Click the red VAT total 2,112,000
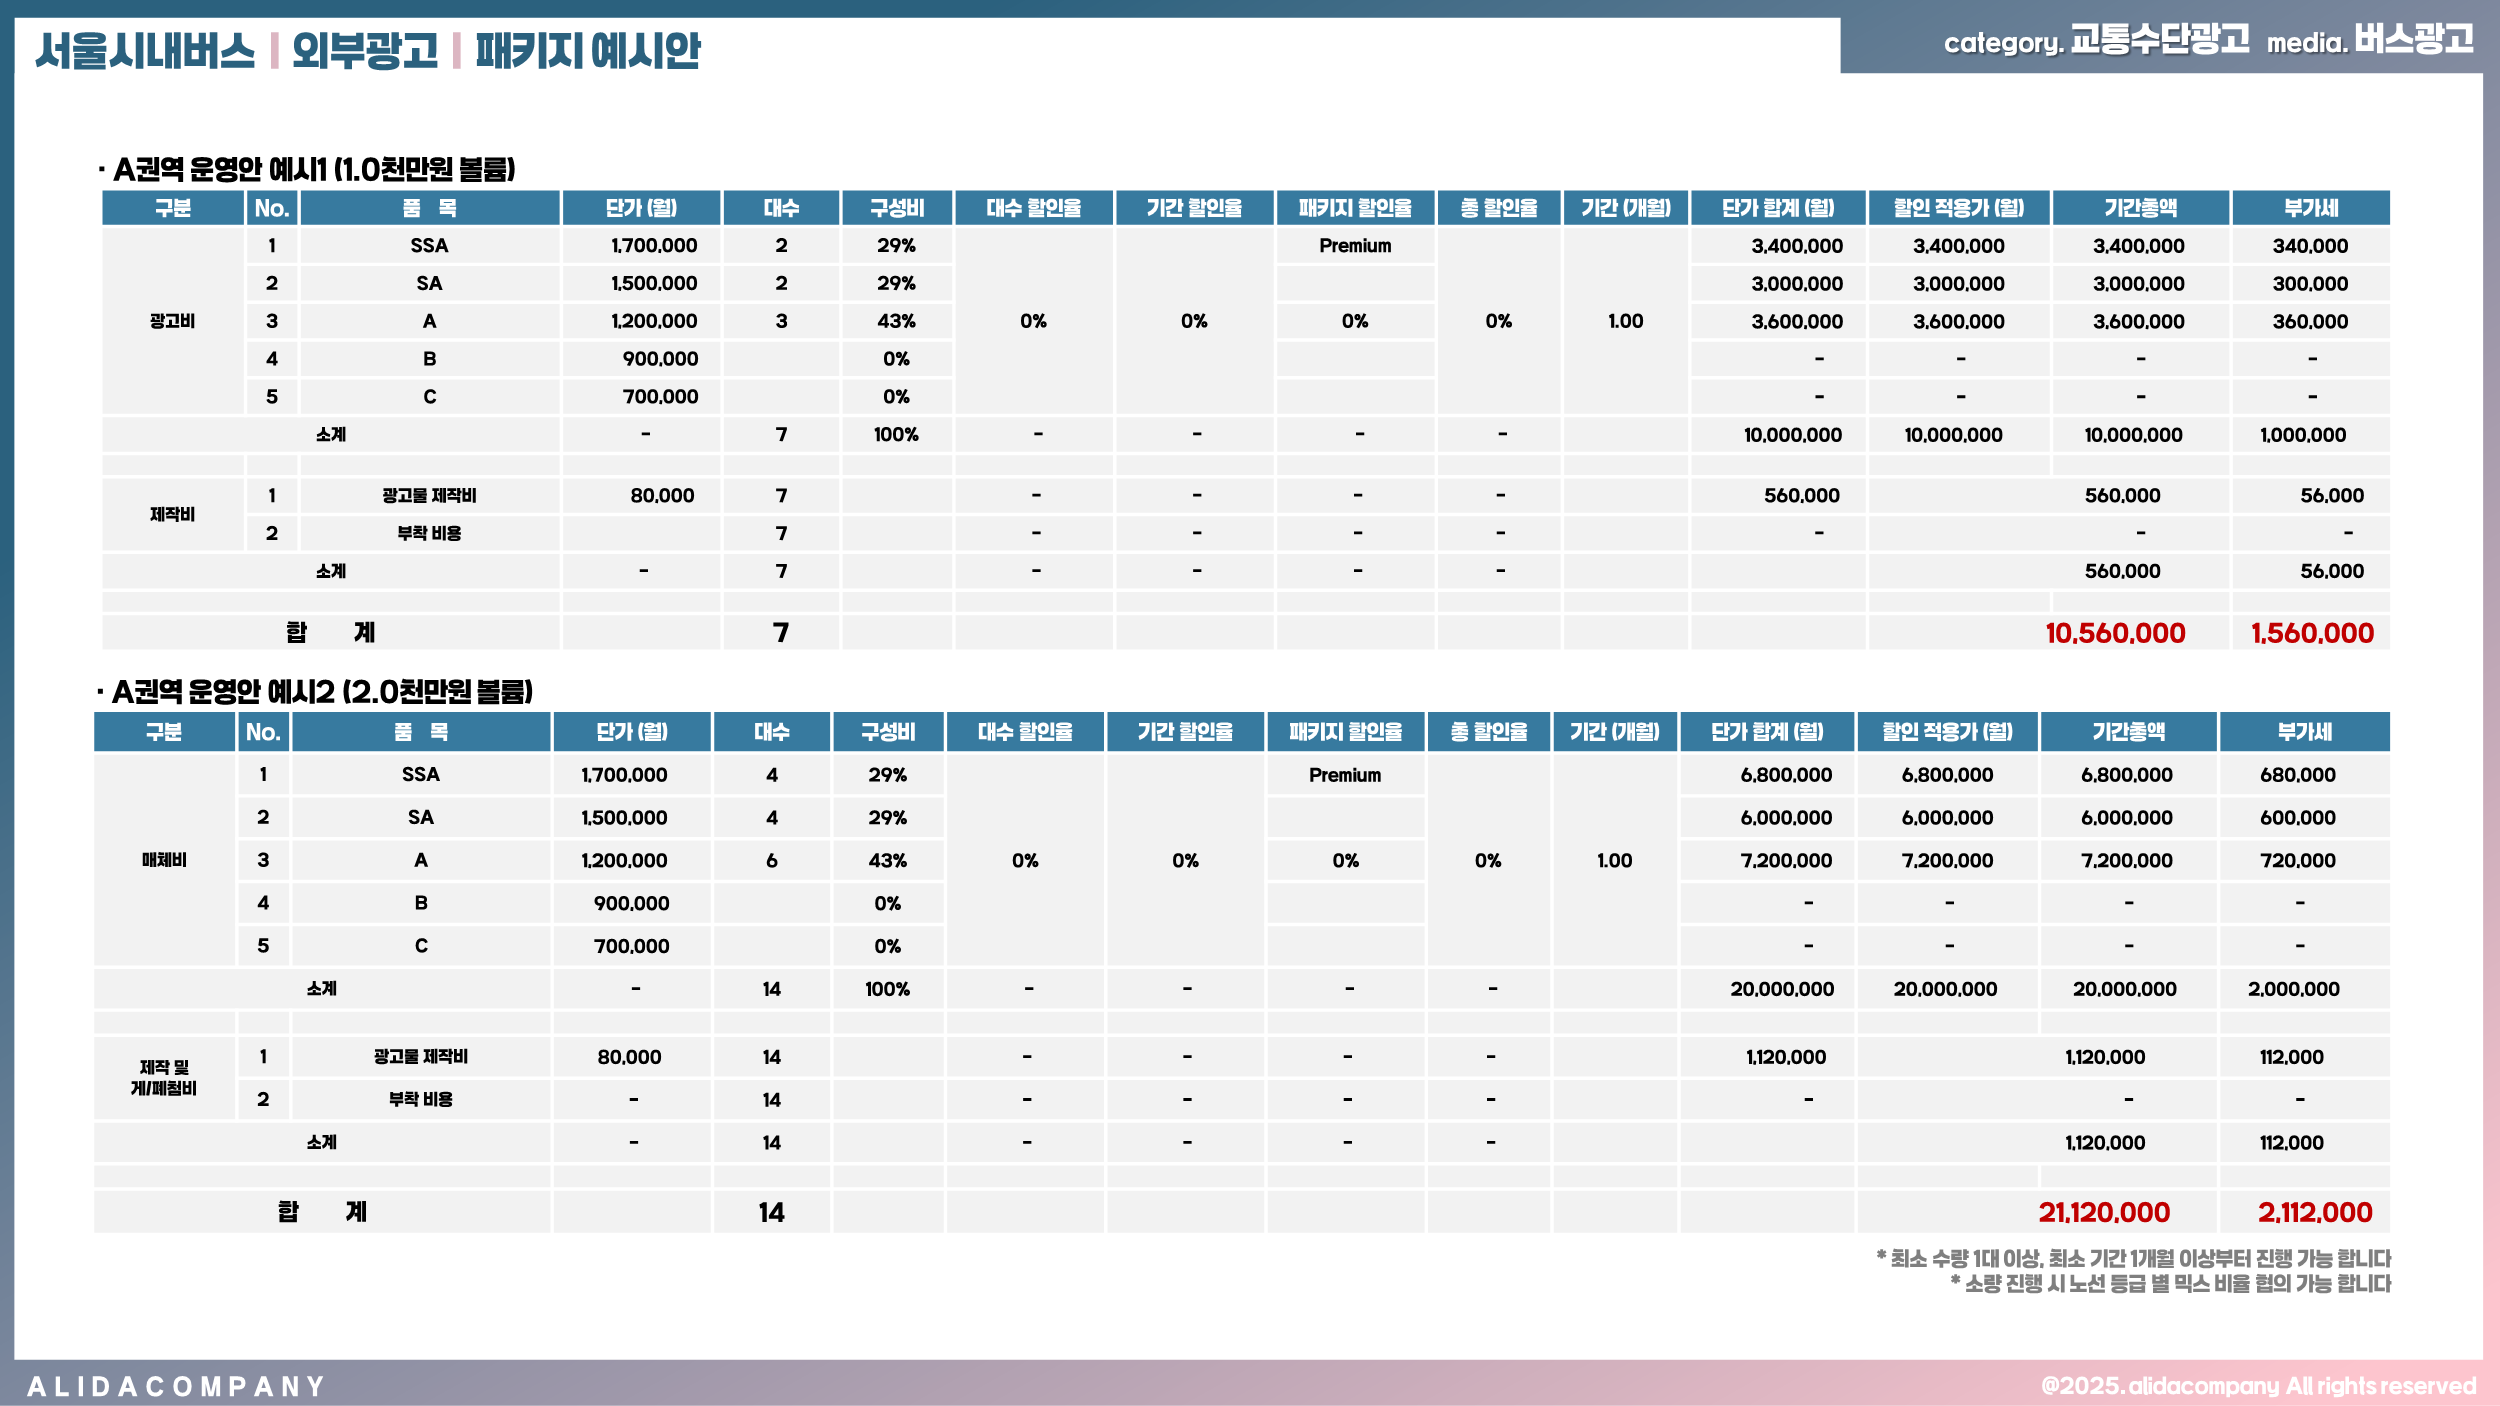Viewport: 2500px width, 1406px height. (2314, 1212)
